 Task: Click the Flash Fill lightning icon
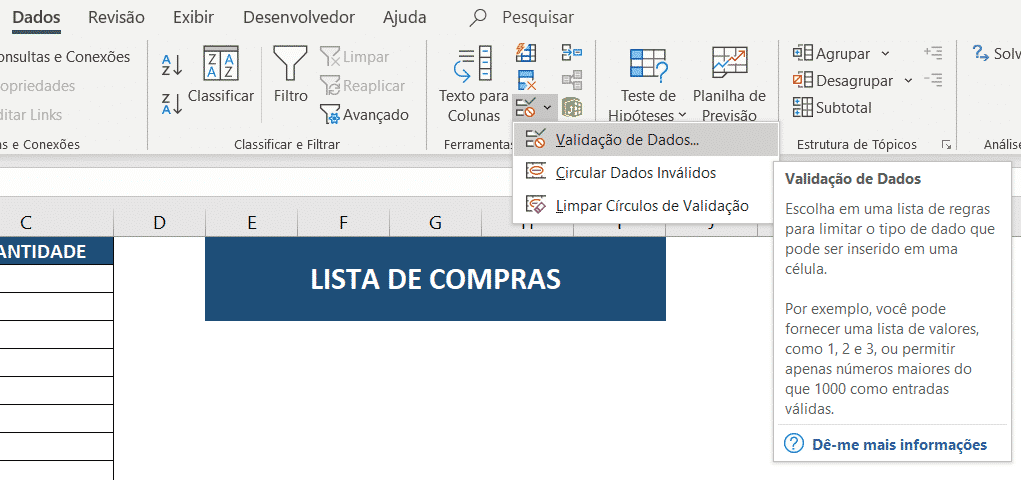coord(526,52)
